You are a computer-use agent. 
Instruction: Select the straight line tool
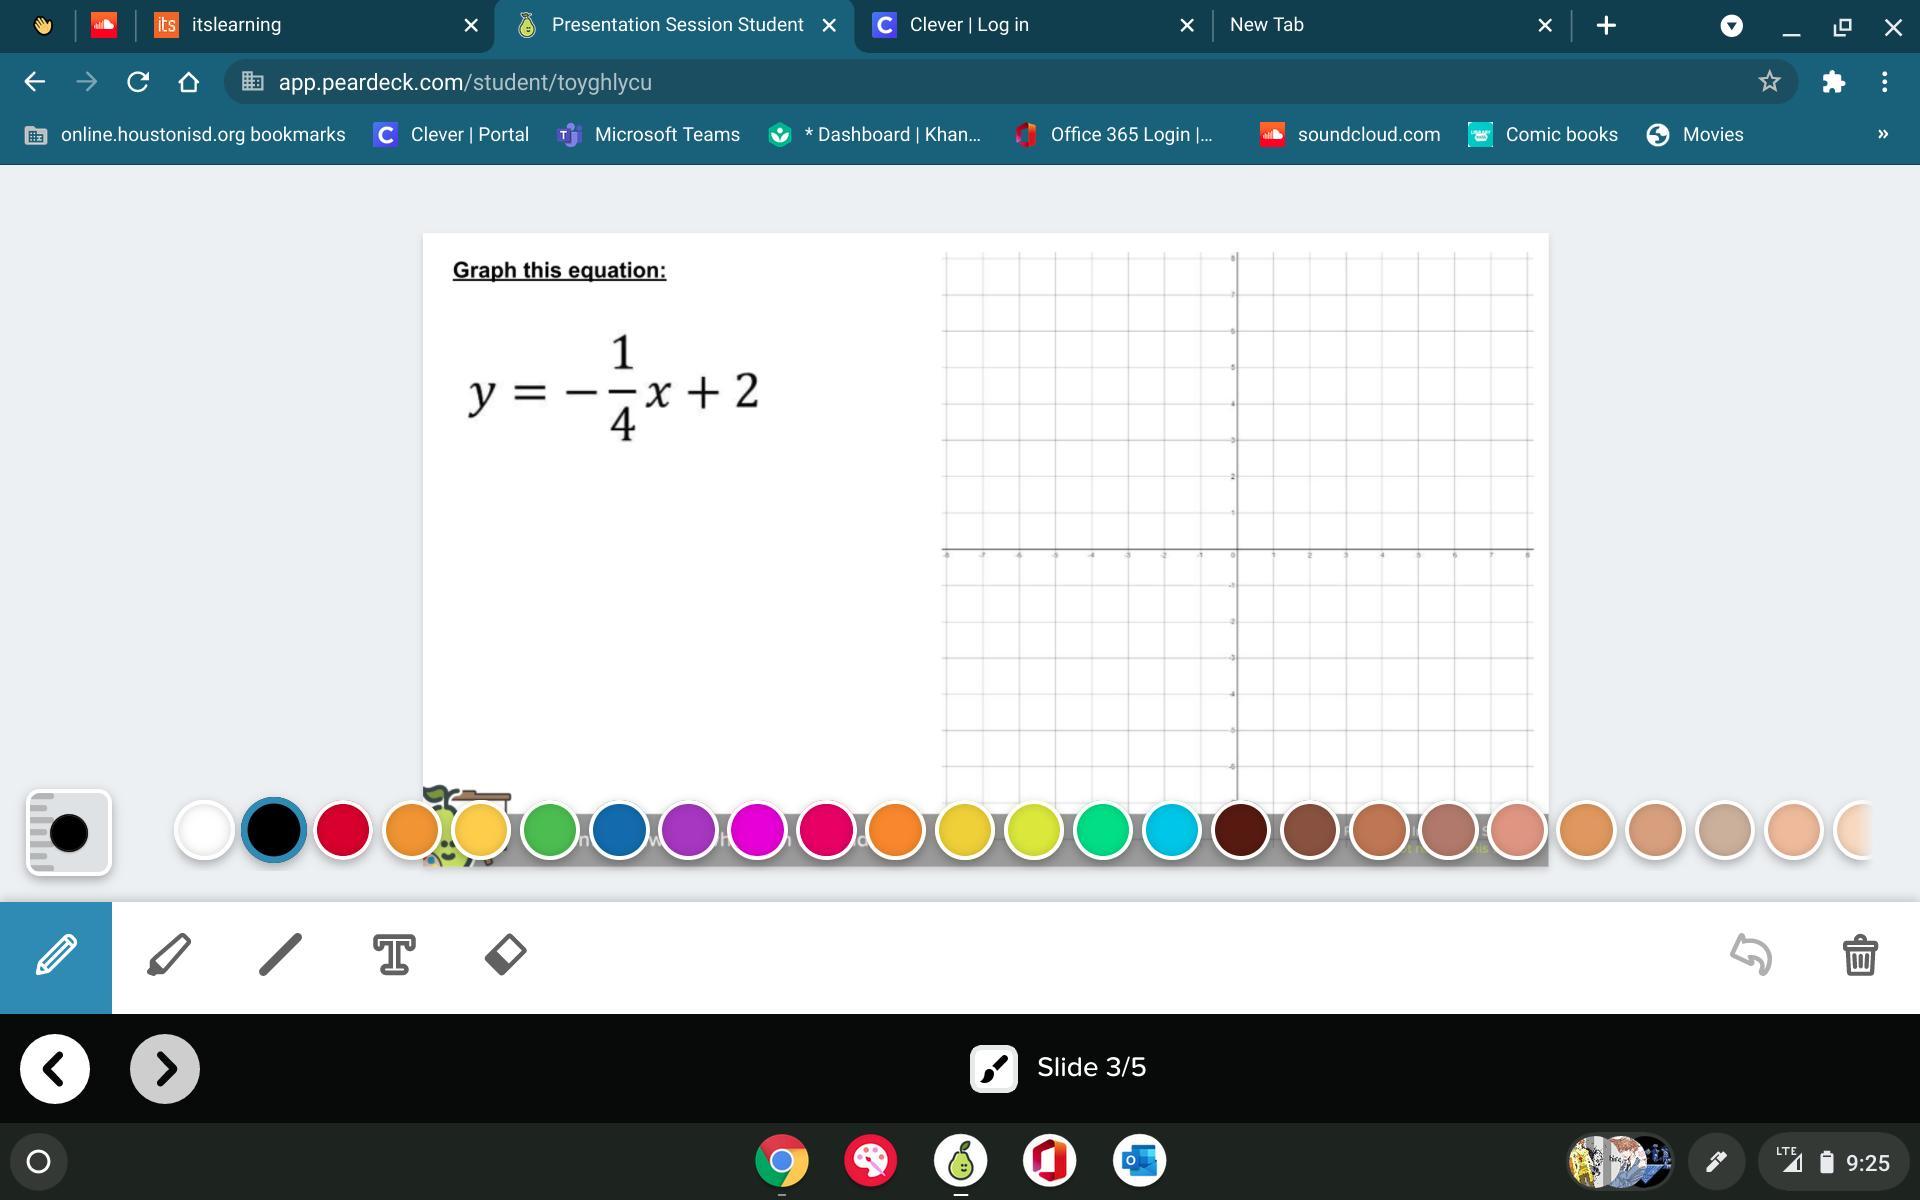click(x=280, y=955)
